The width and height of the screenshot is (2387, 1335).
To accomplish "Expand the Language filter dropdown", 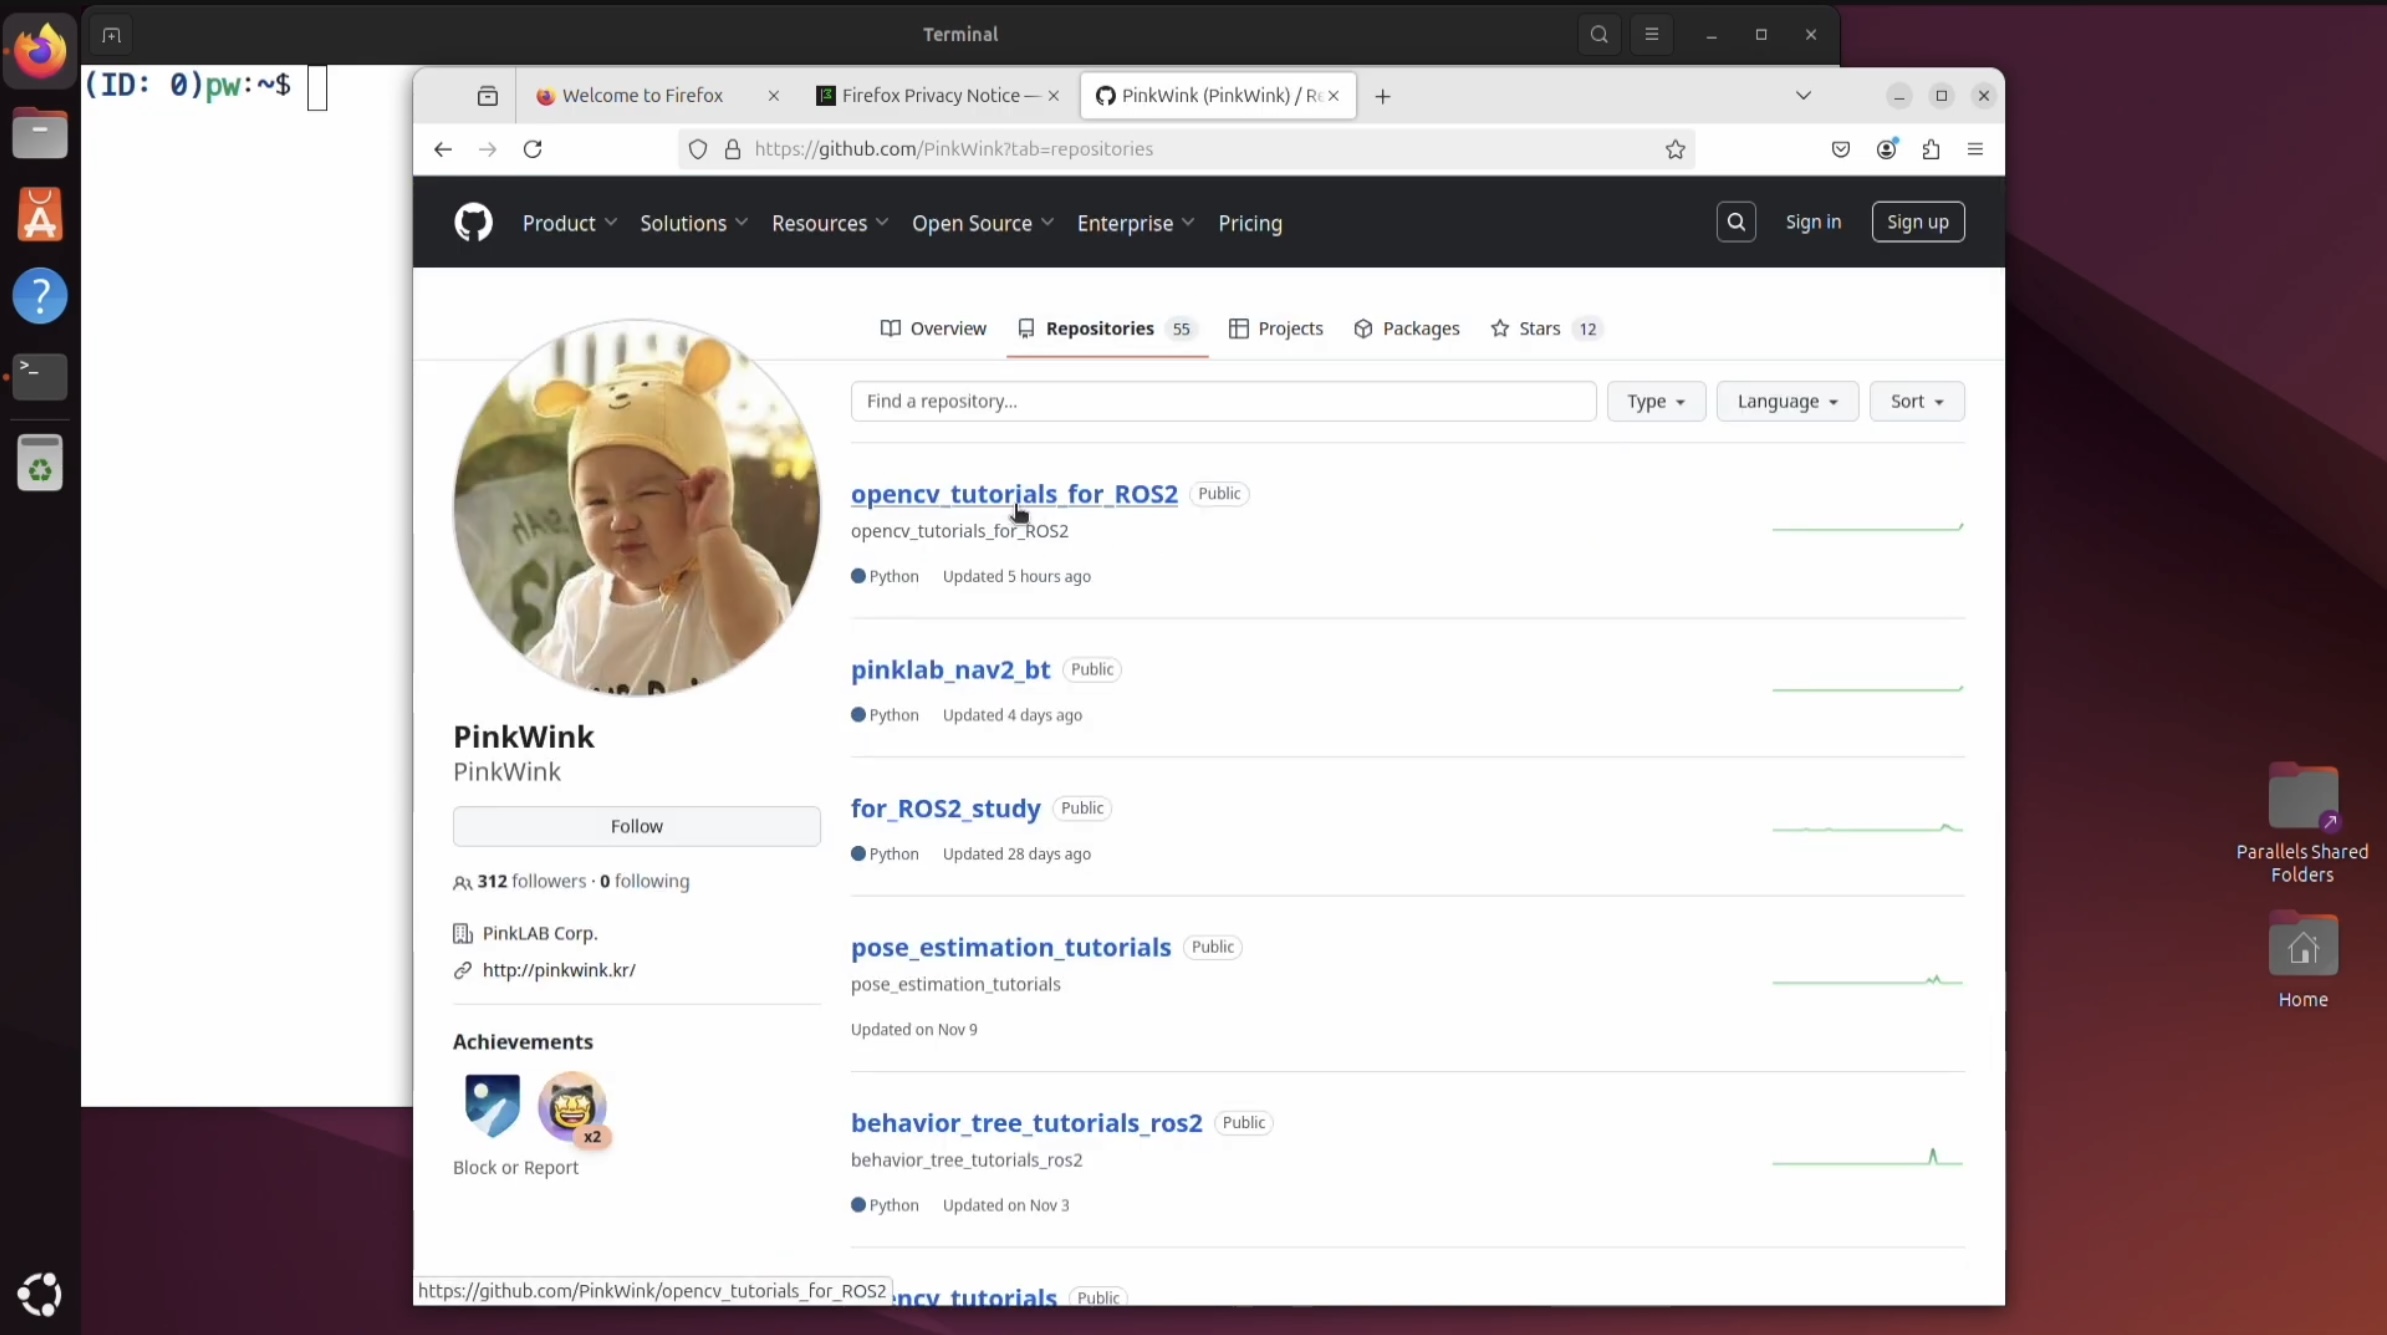I will (1786, 401).
